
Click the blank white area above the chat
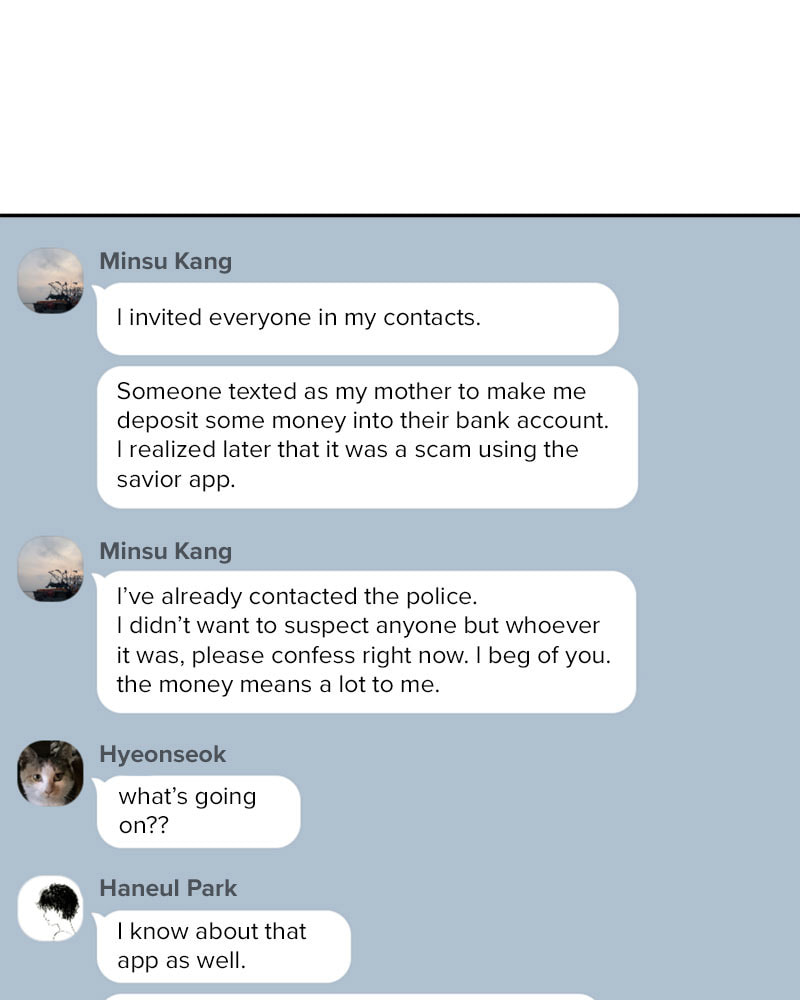point(400,107)
